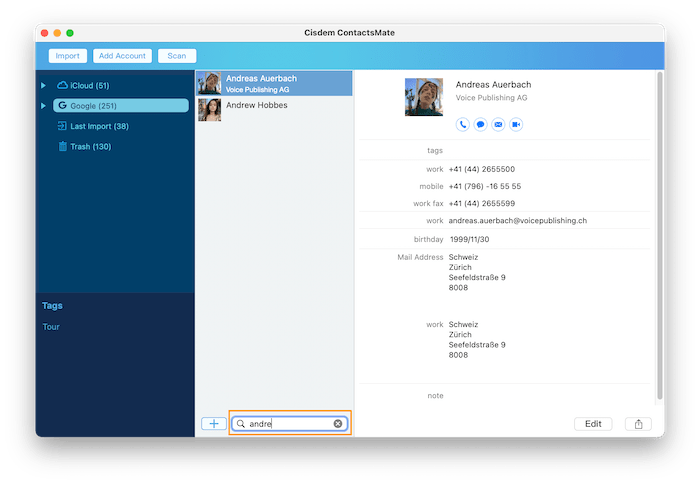
Task: Click the mobile field label
Action: pos(431,186)
